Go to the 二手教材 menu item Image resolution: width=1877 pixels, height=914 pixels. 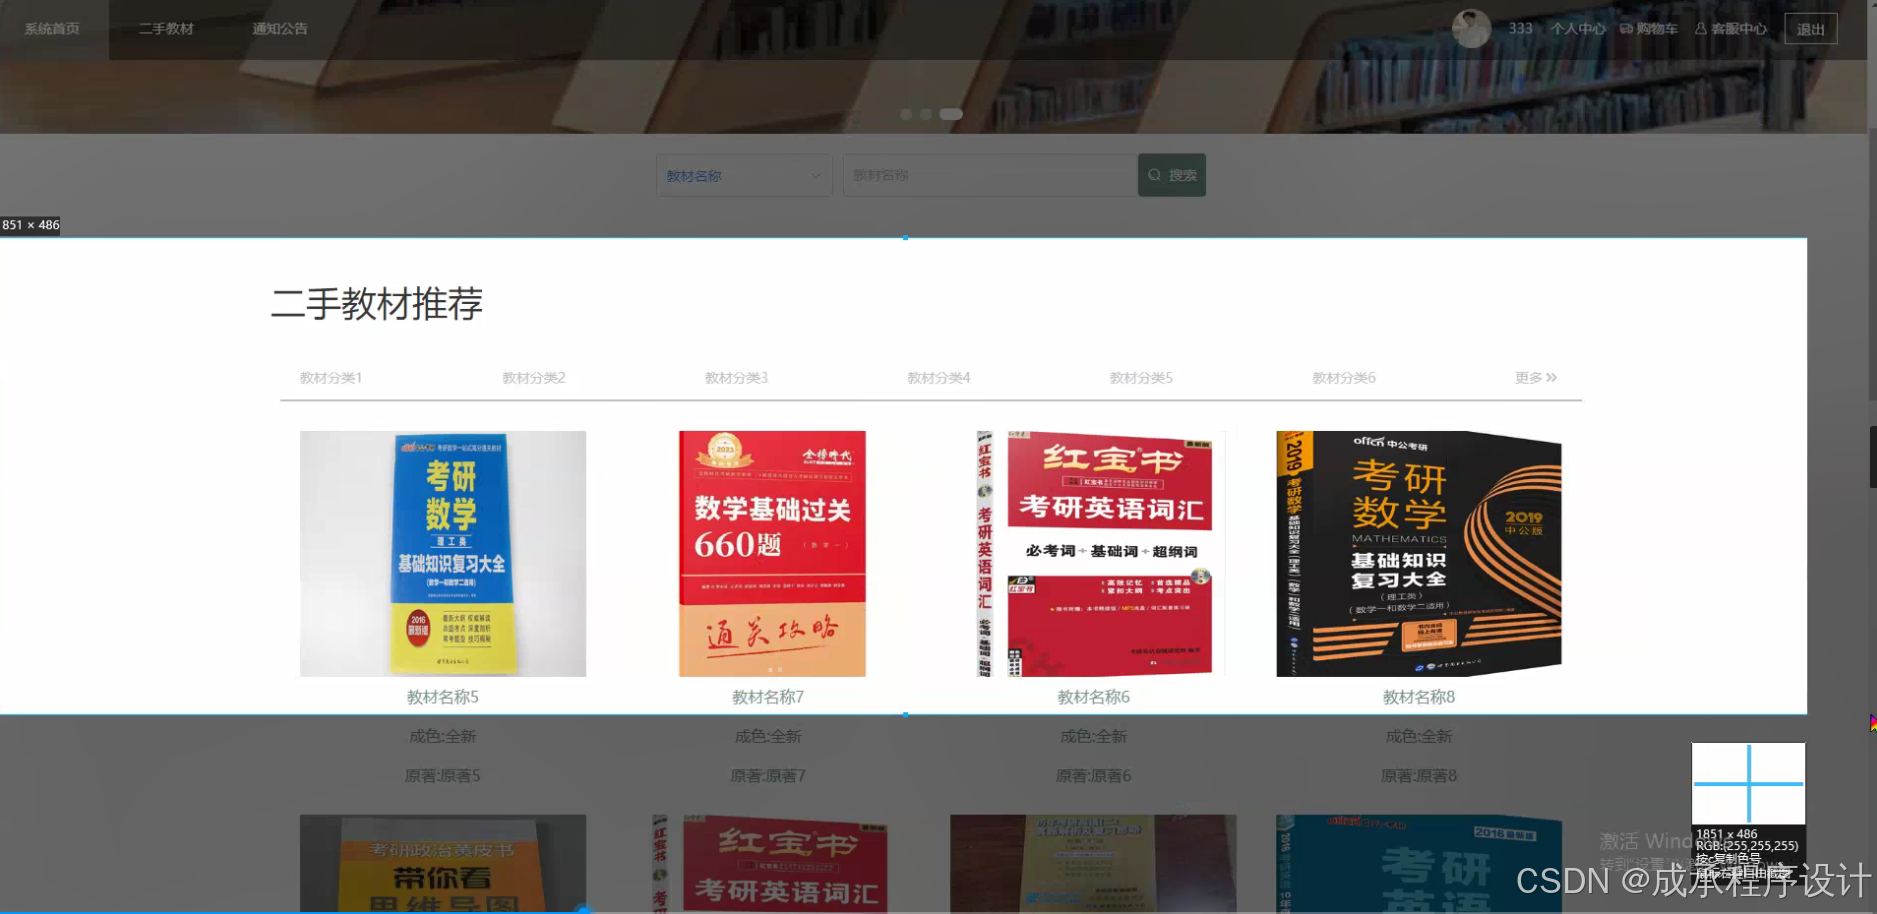click(166, 29)
